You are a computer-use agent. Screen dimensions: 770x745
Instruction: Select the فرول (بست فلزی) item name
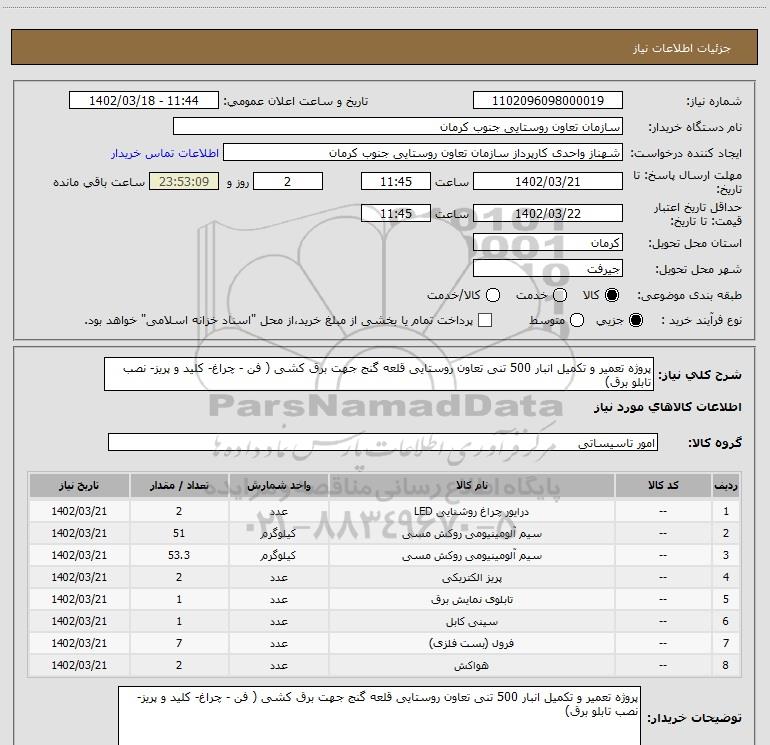[x=472, y=643]
